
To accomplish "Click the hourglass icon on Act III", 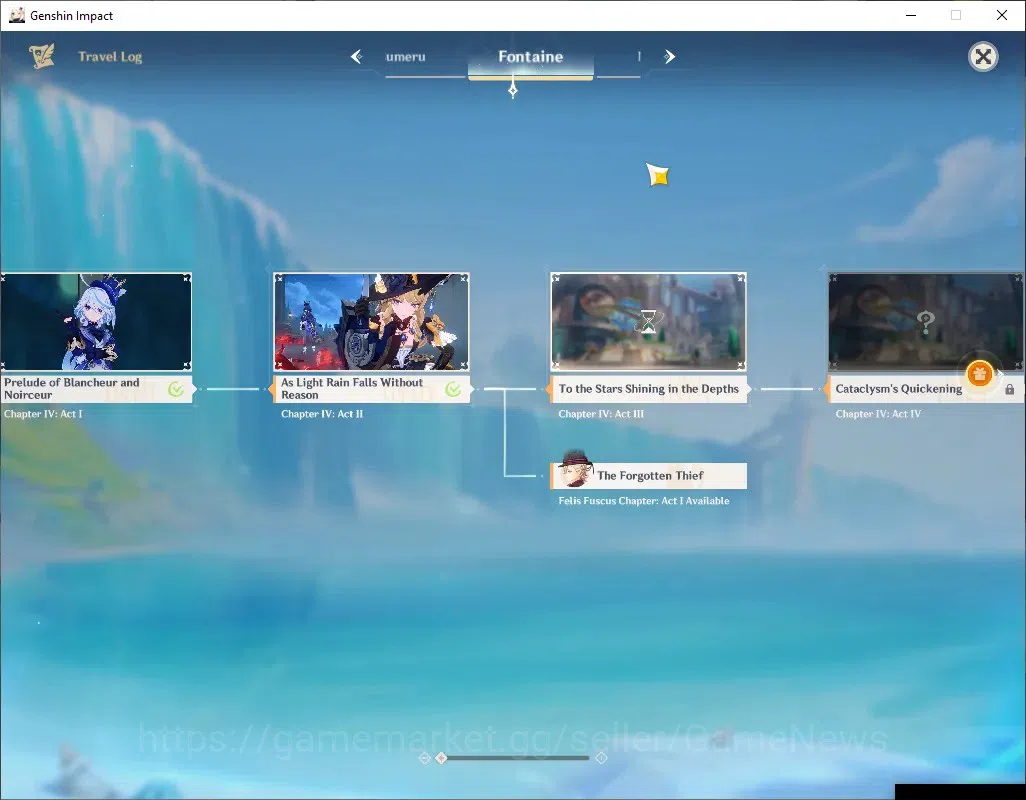I will tap(648, 322).
